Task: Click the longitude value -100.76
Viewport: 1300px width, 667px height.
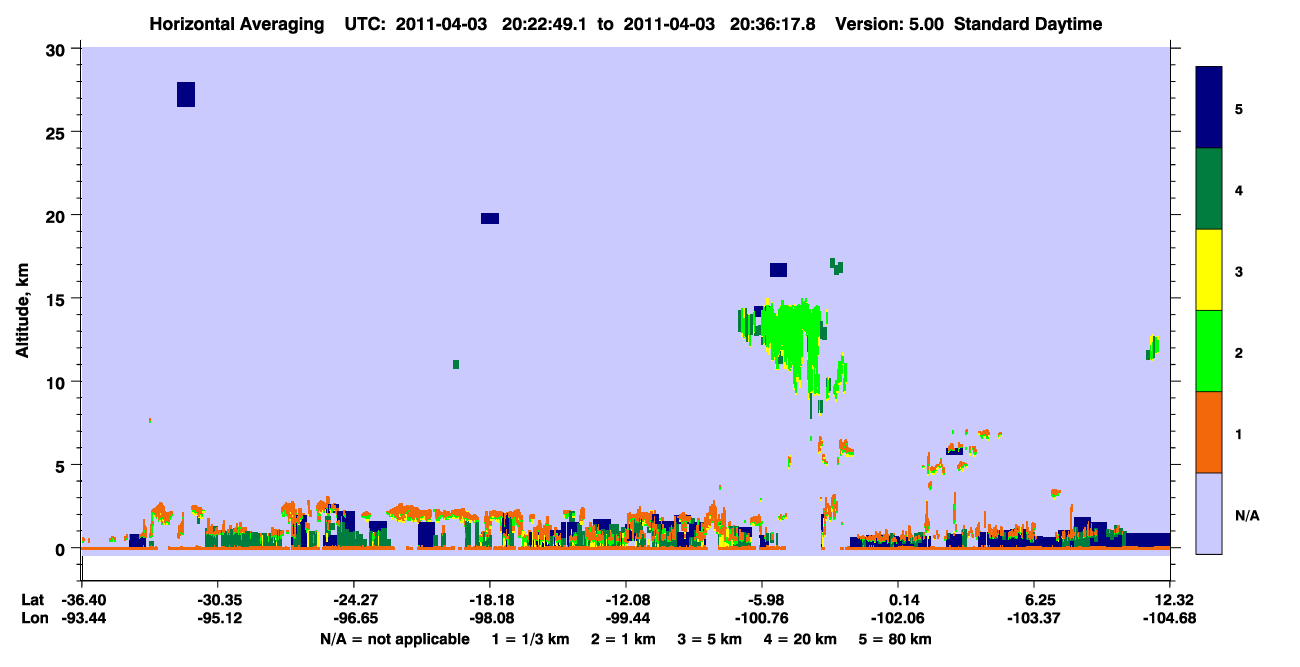Action: point(762,618)
